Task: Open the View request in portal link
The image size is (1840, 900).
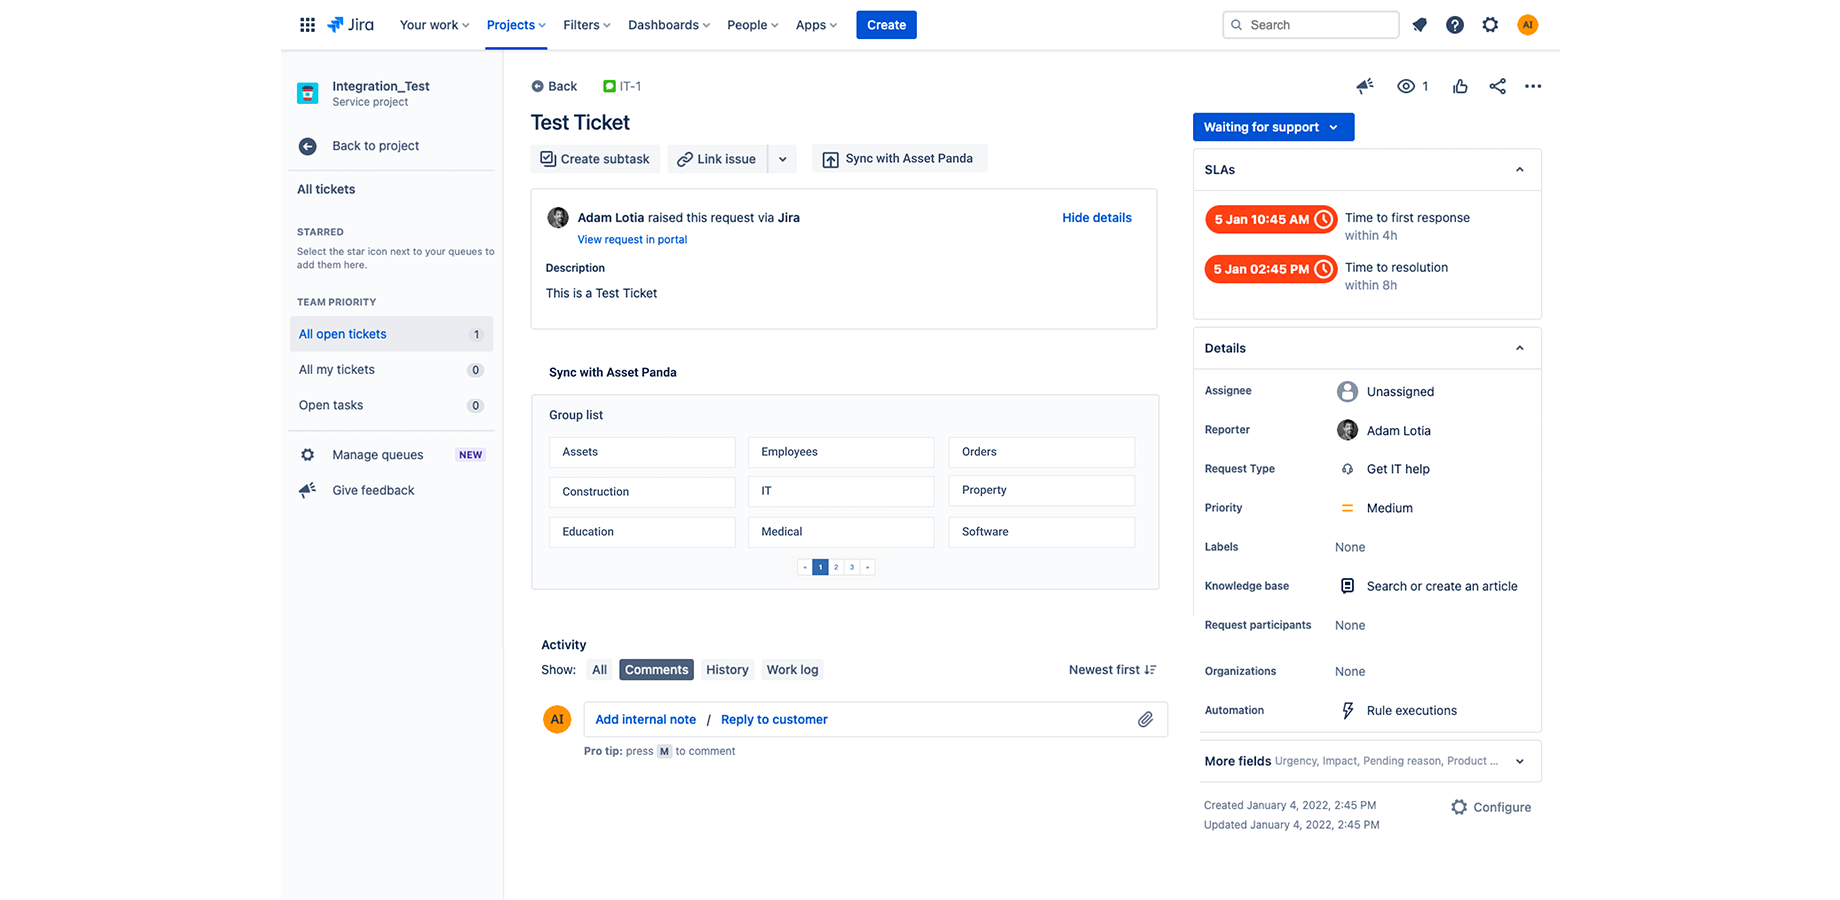Action: pyautogui.click(x=632, y=240)
